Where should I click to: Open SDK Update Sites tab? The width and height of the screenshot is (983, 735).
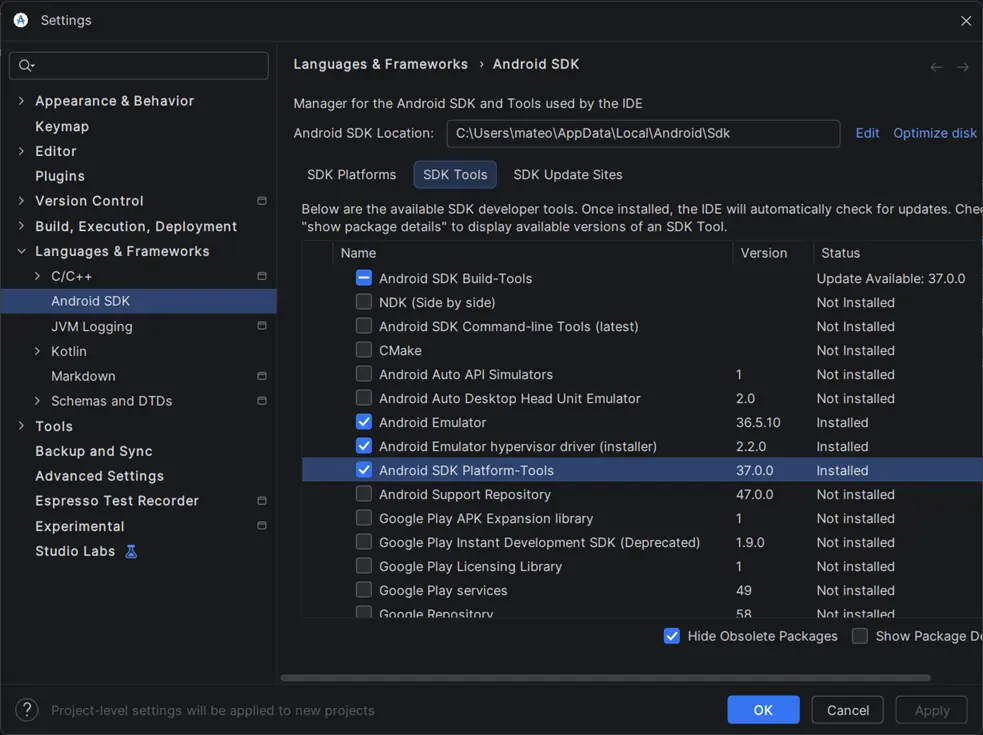[x=568, y=174]
